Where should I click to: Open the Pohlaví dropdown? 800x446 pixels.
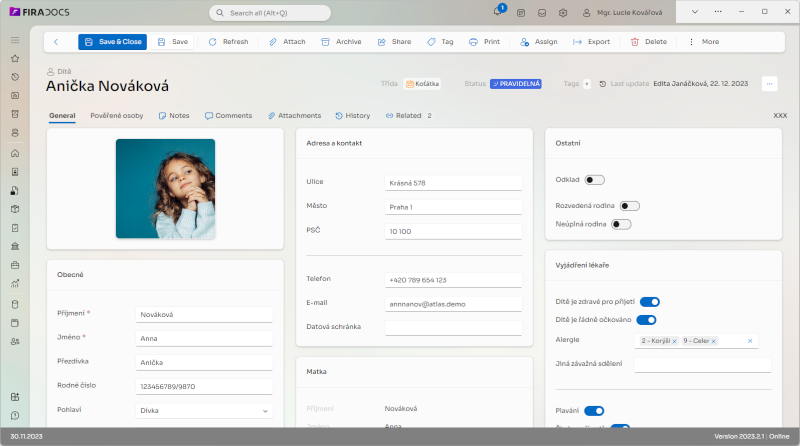[204, 411]
